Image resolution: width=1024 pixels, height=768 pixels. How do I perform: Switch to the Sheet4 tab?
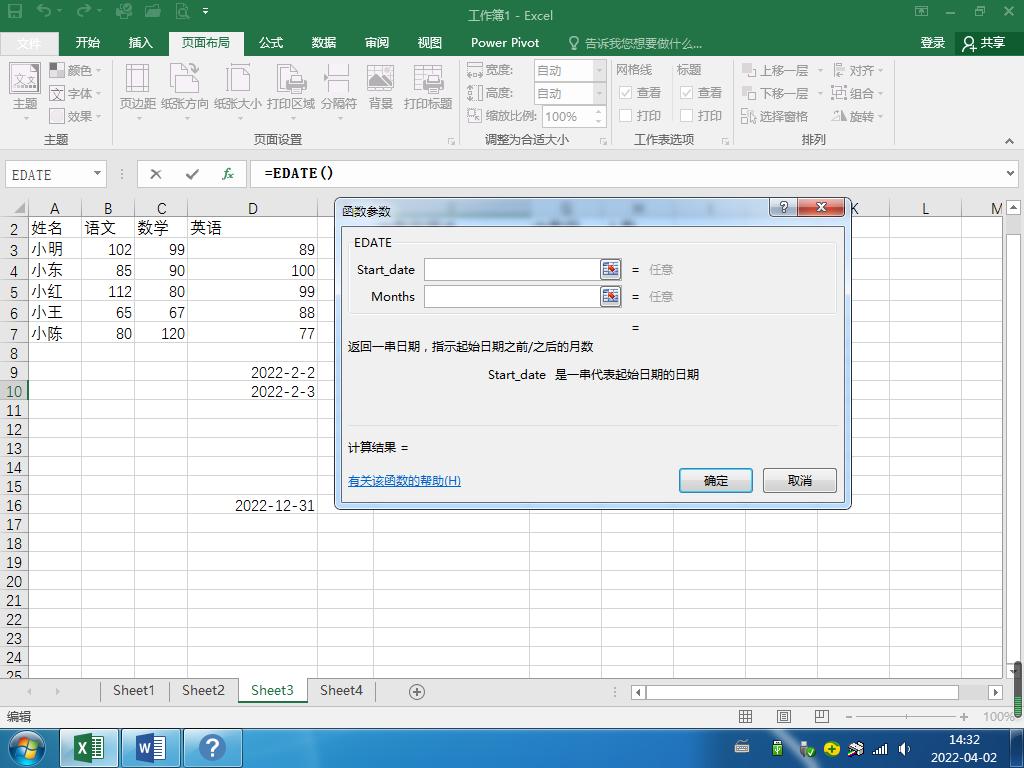pos(341,690)
